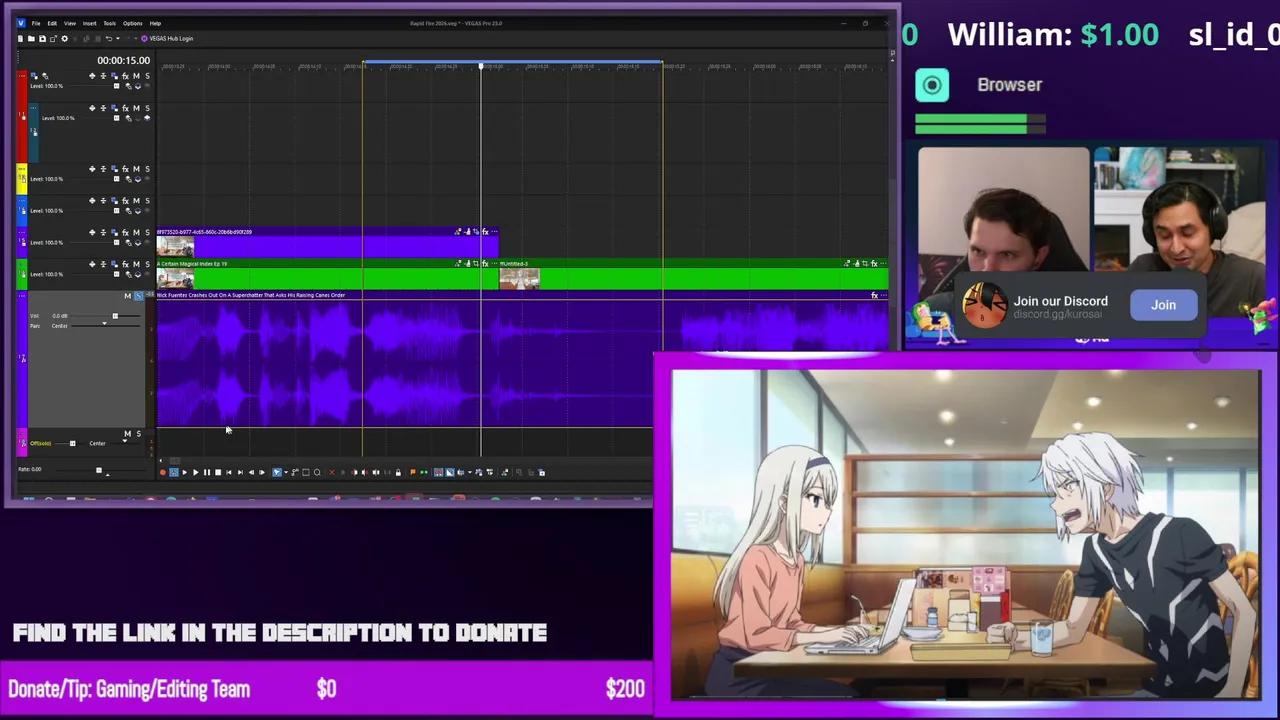The width and height of the screenshot is (1280, 720).
Task: Click the red Delete X icon
Action: coord(332,472)
